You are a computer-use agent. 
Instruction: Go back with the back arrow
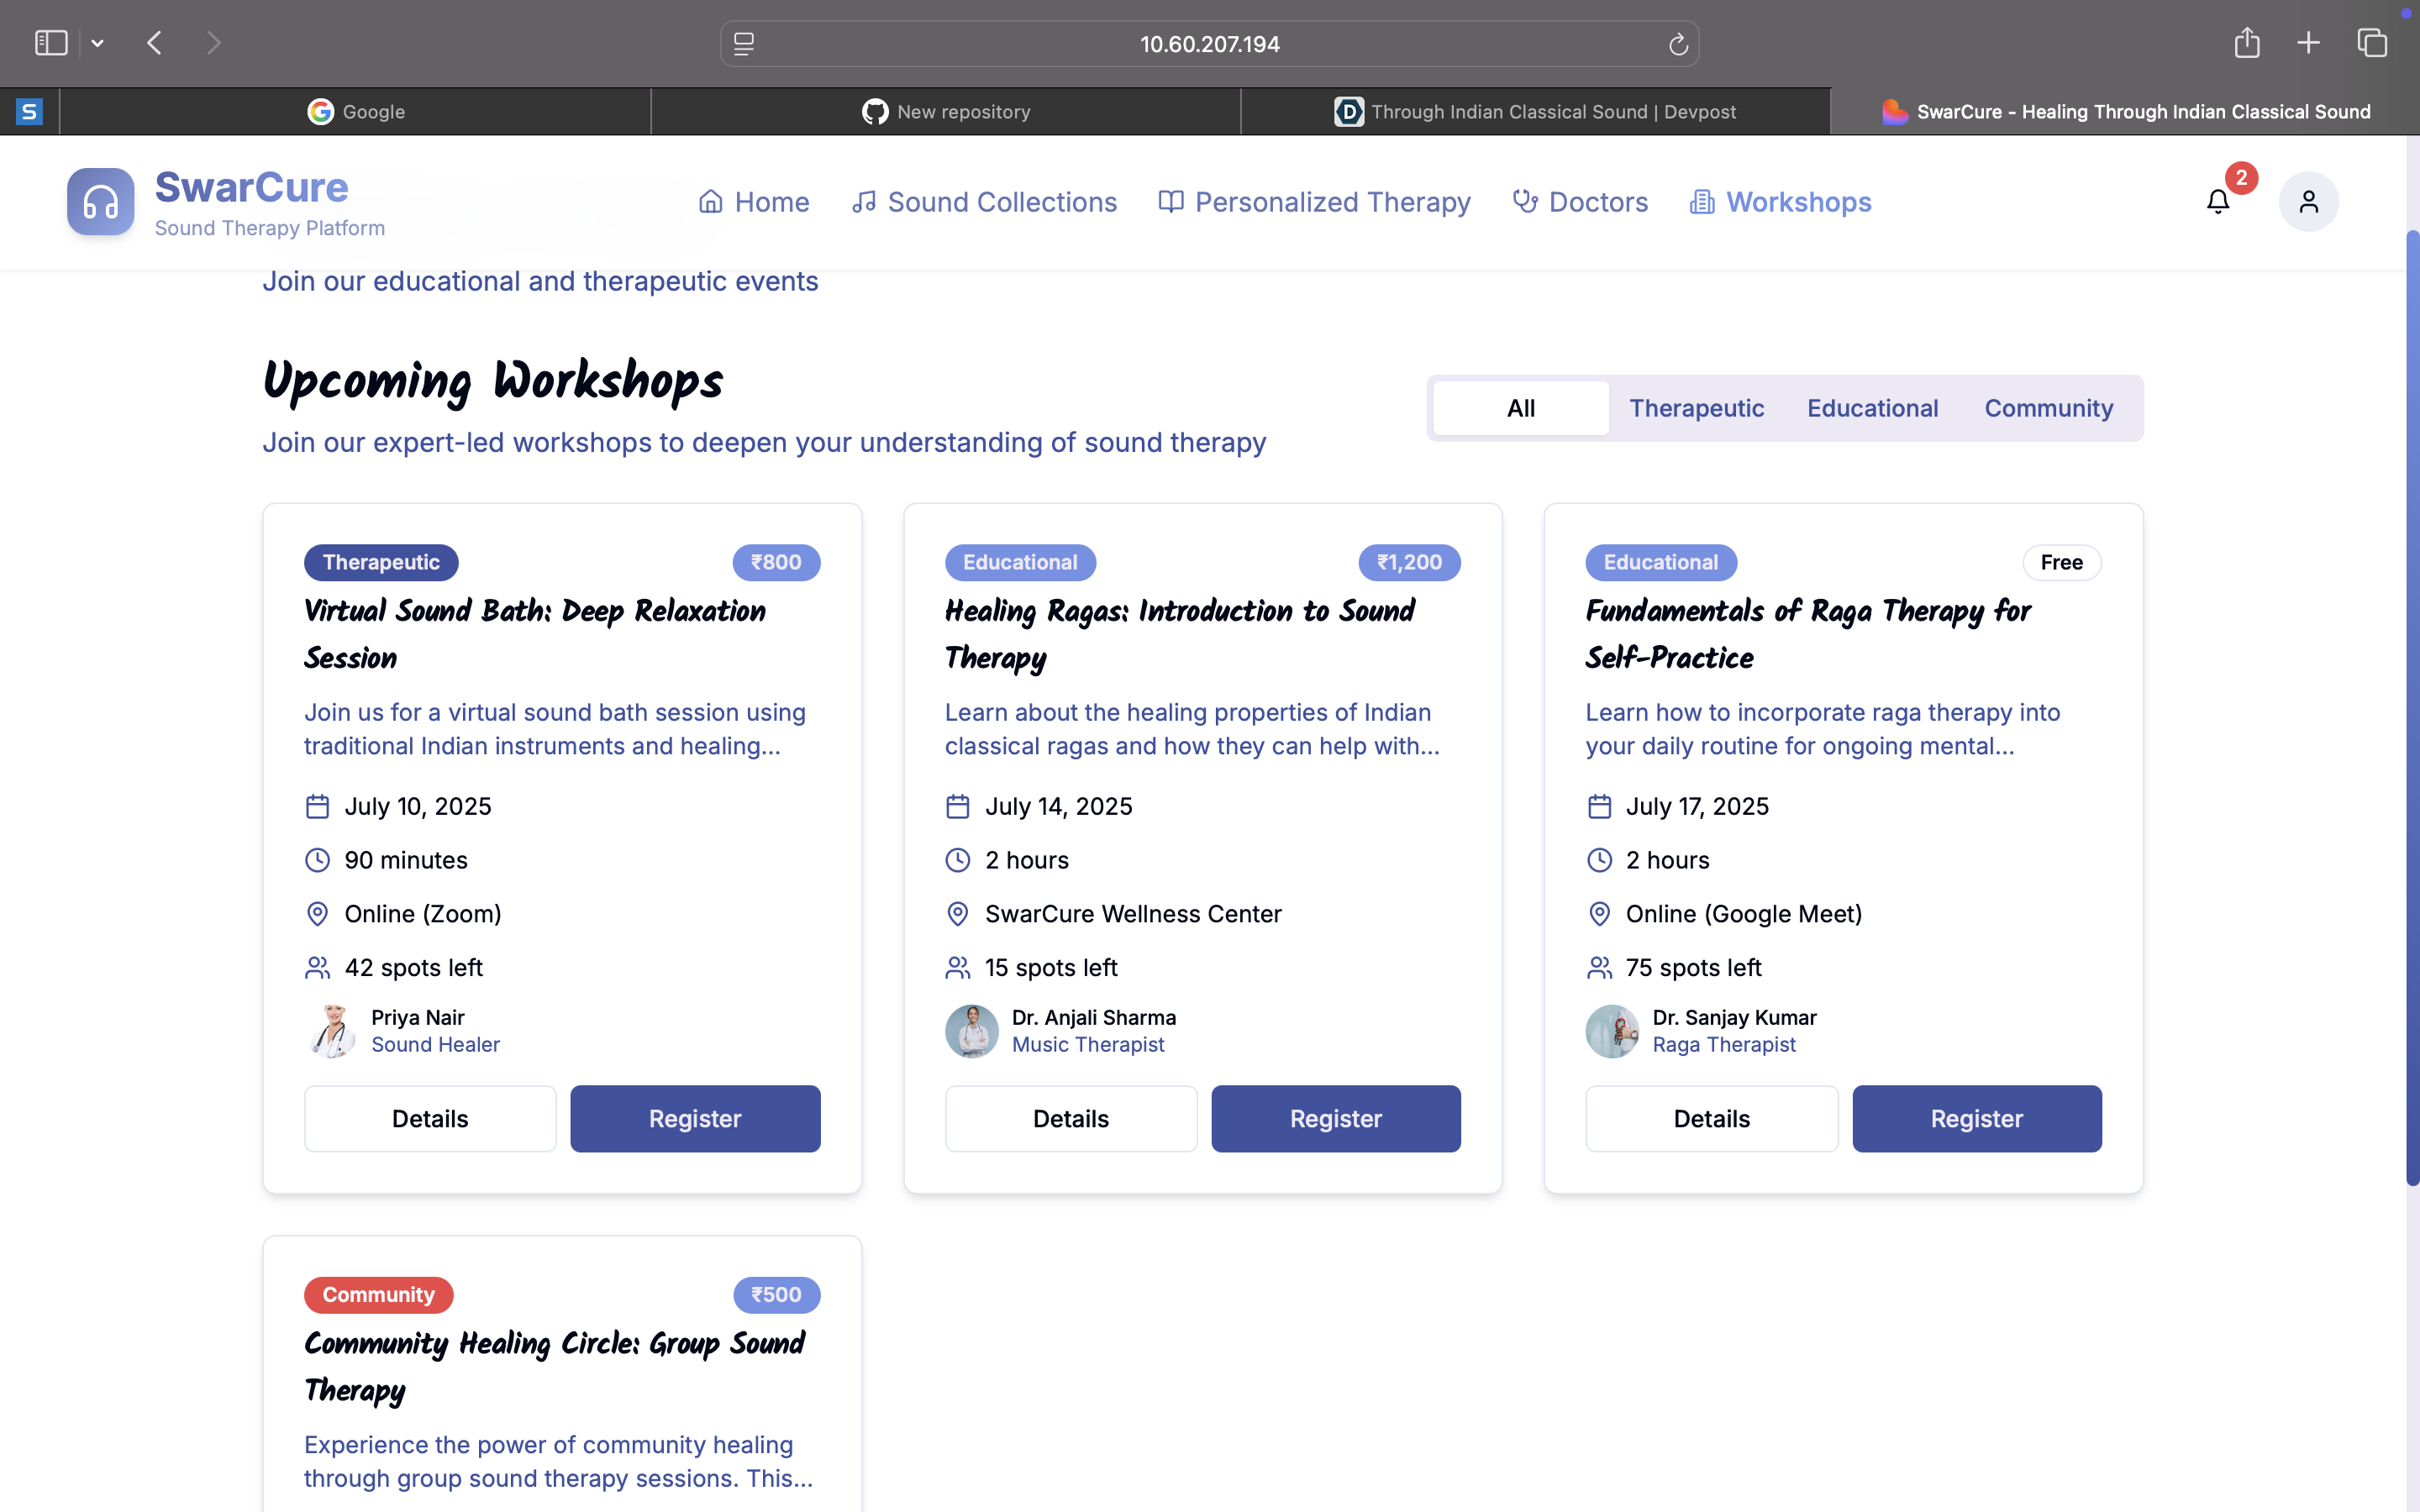click(154, 43)
